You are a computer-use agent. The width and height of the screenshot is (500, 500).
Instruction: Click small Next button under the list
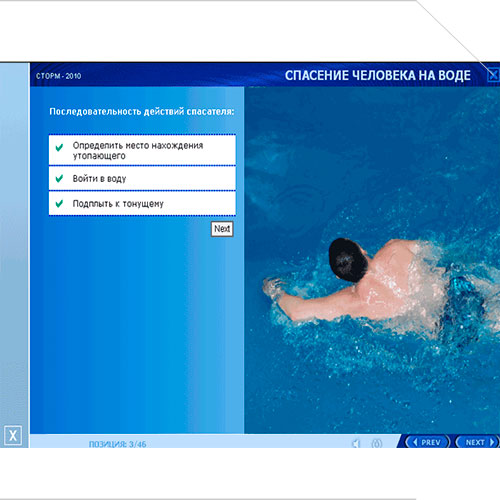point(222,229)
